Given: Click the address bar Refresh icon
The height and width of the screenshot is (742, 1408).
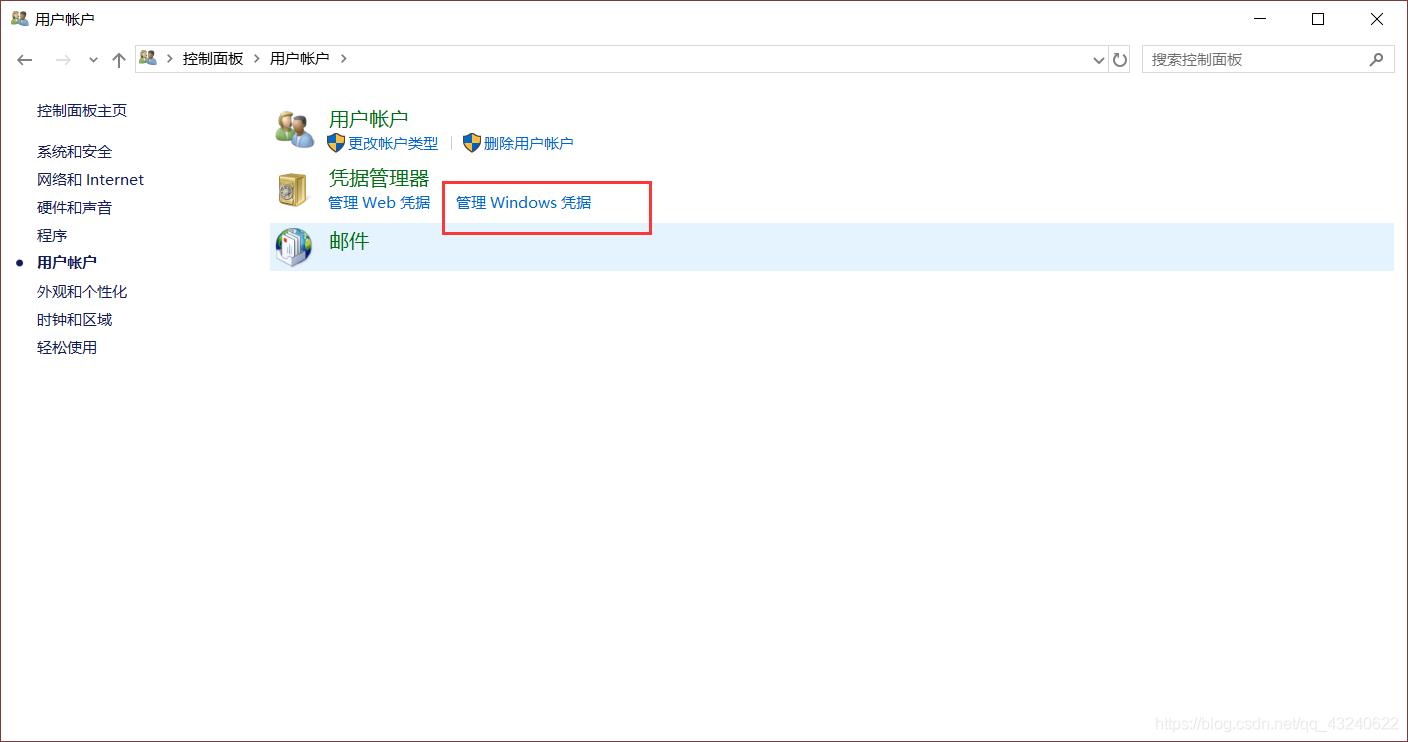Looking at the screenshot, I should tap(1120, 59).
